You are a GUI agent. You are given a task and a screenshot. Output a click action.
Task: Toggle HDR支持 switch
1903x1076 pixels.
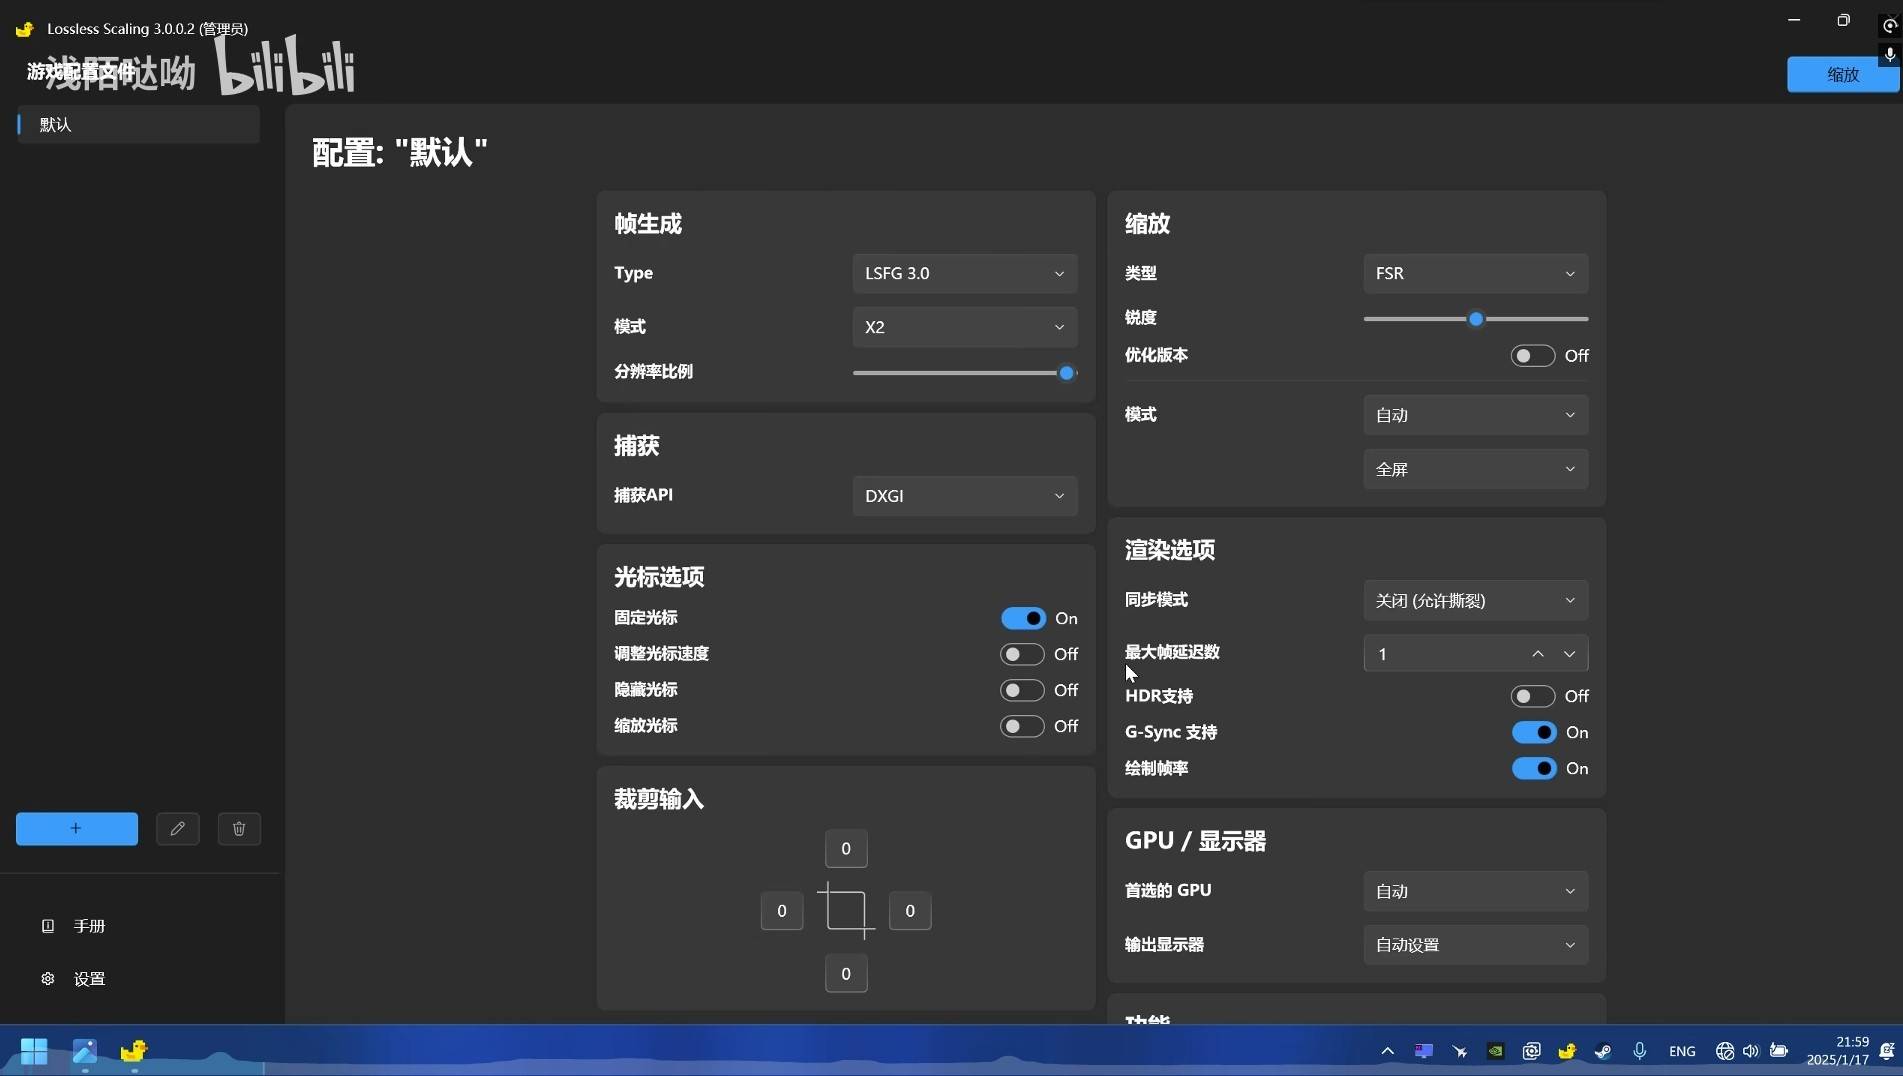coord(1533,697)
